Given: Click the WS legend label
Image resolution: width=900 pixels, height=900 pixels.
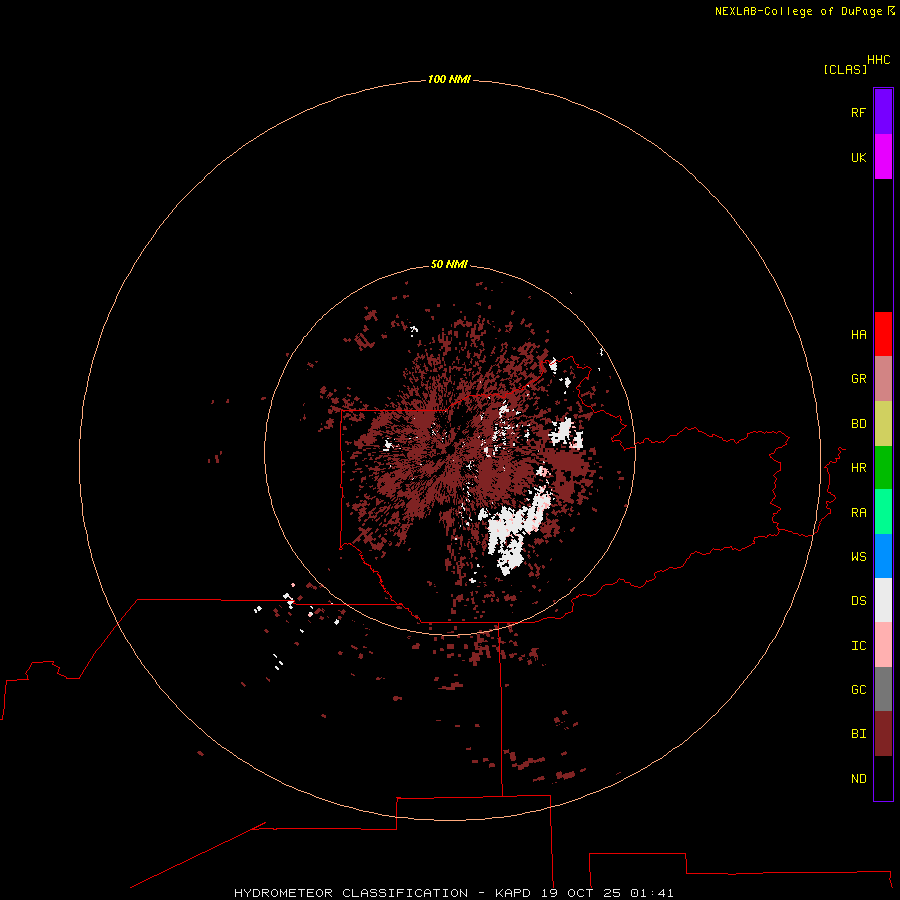Looking at the screenshot, I should tap(858, 557).
